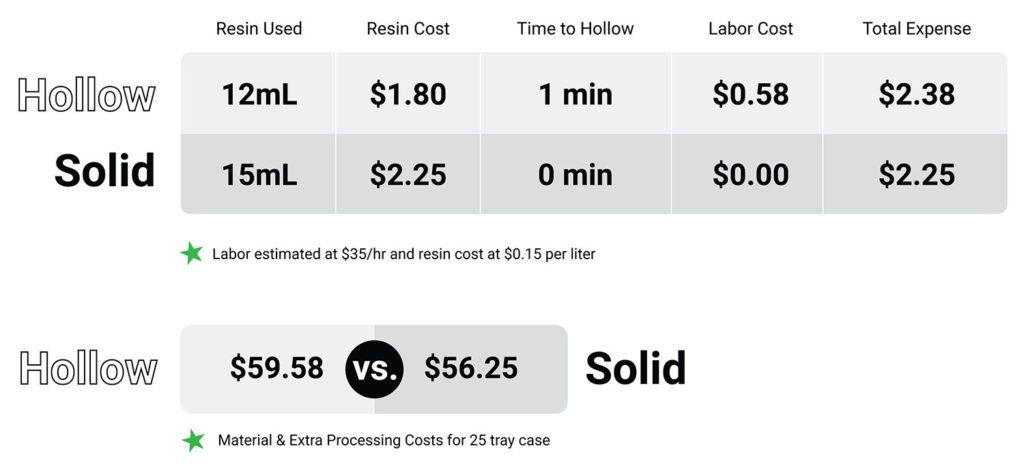Click the $2.25 solid resin cost cell
Viewport: 1024px width, 470px height.
[408, 174]
